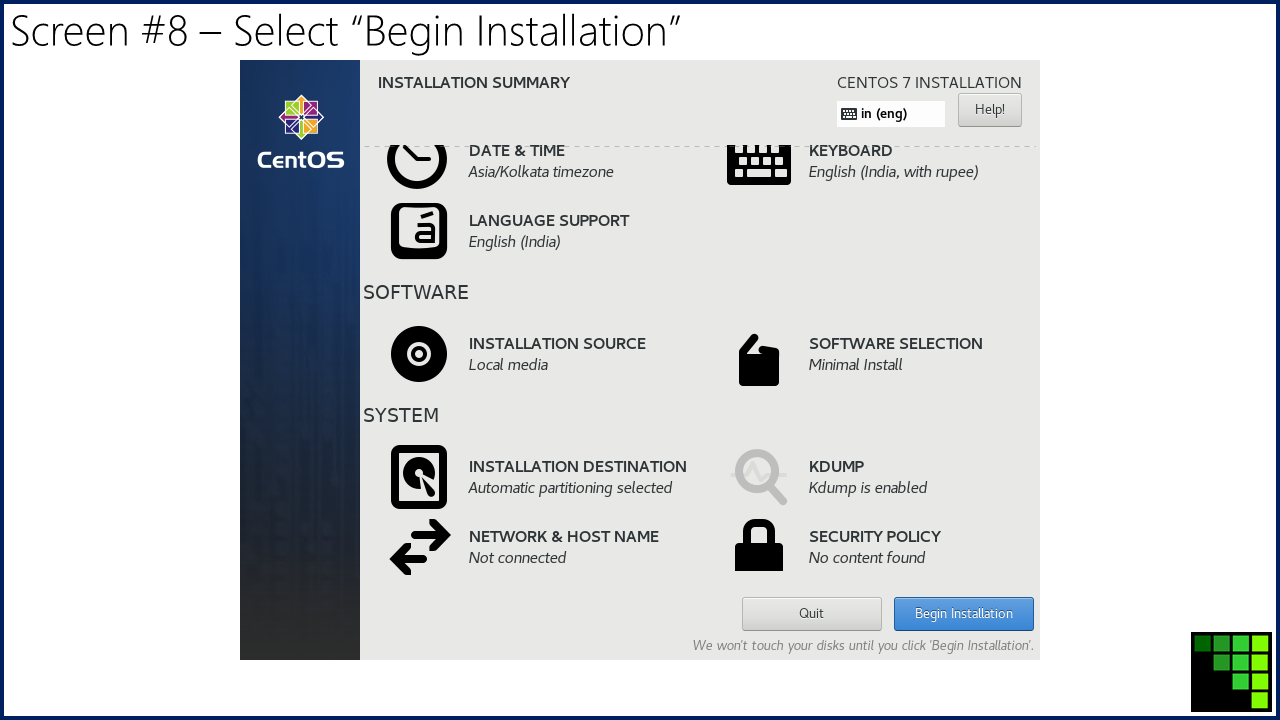Open the Keyboard layout icon
The height and width of the screenshot is (720, 1280).
759,165
